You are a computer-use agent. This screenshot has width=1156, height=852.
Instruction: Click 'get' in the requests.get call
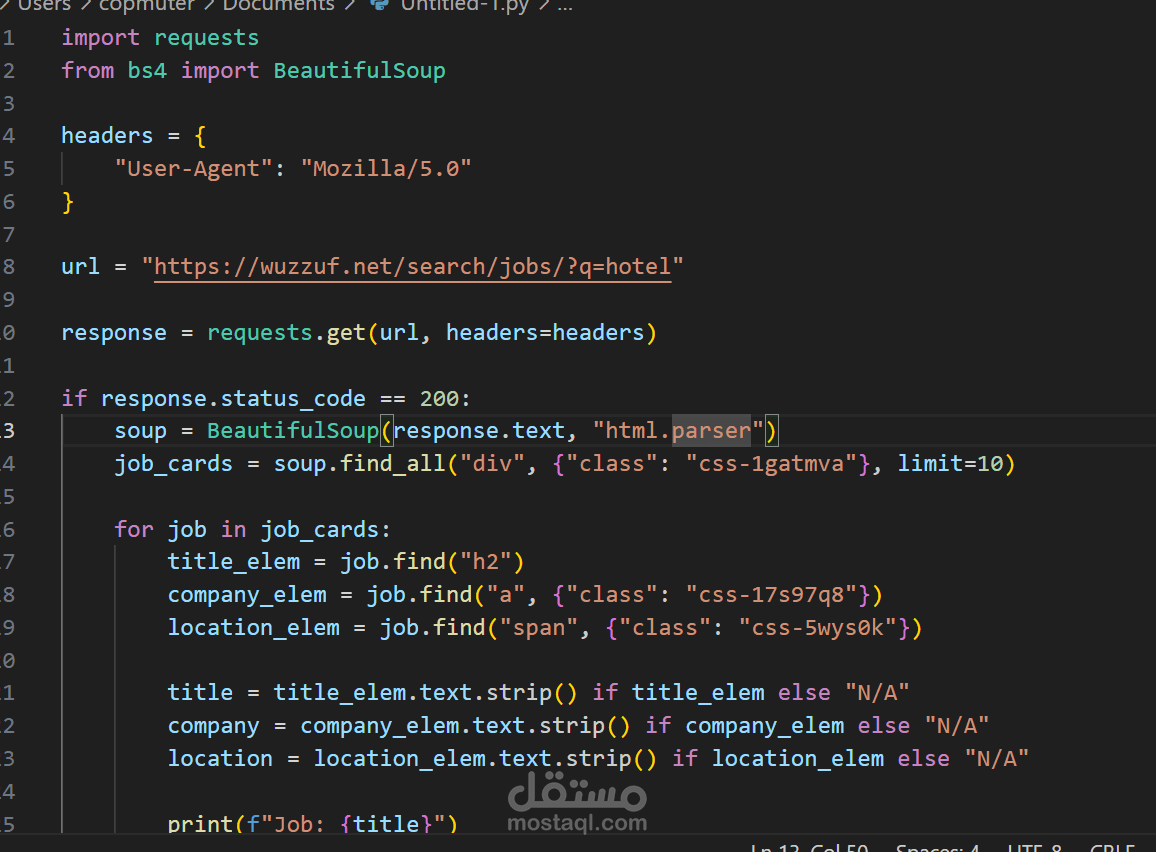pyautogui.click(x=346, y=333)
